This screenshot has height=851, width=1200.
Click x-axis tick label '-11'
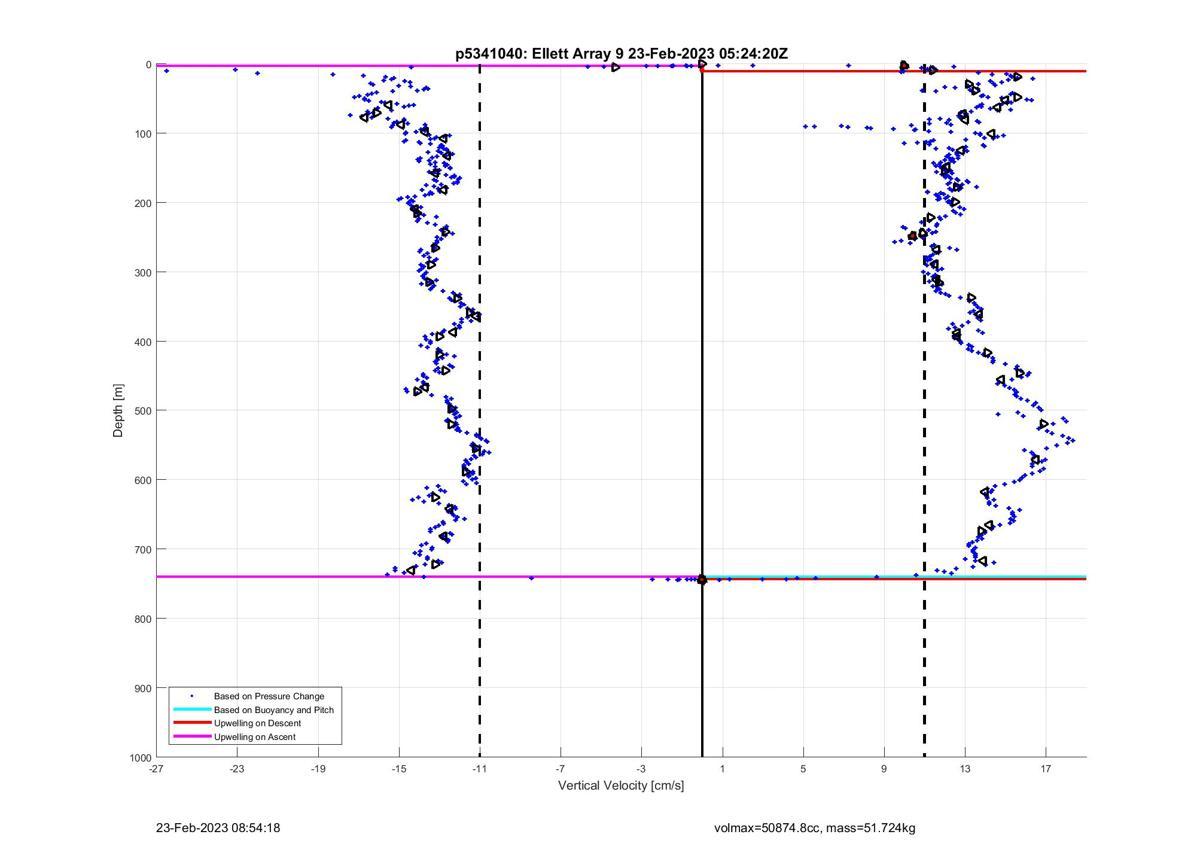pos(480,769)
